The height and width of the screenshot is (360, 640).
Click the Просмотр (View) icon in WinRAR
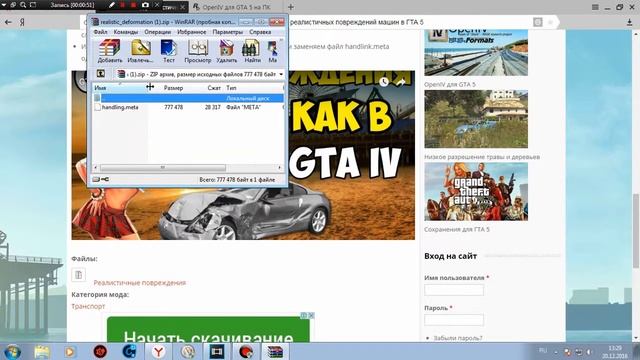pos(198,51)
